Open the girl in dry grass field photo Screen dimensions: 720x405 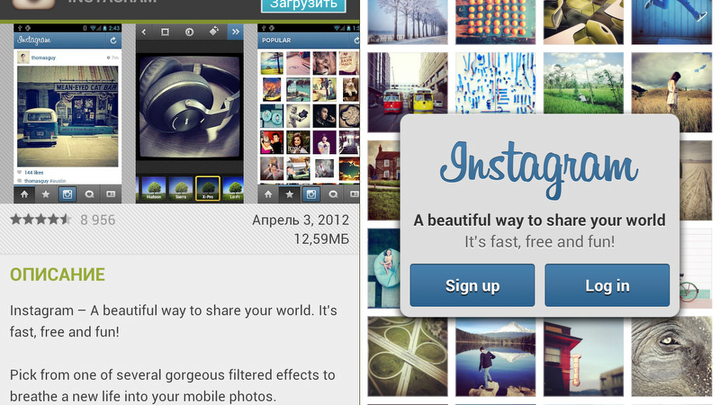coord(671,92)
